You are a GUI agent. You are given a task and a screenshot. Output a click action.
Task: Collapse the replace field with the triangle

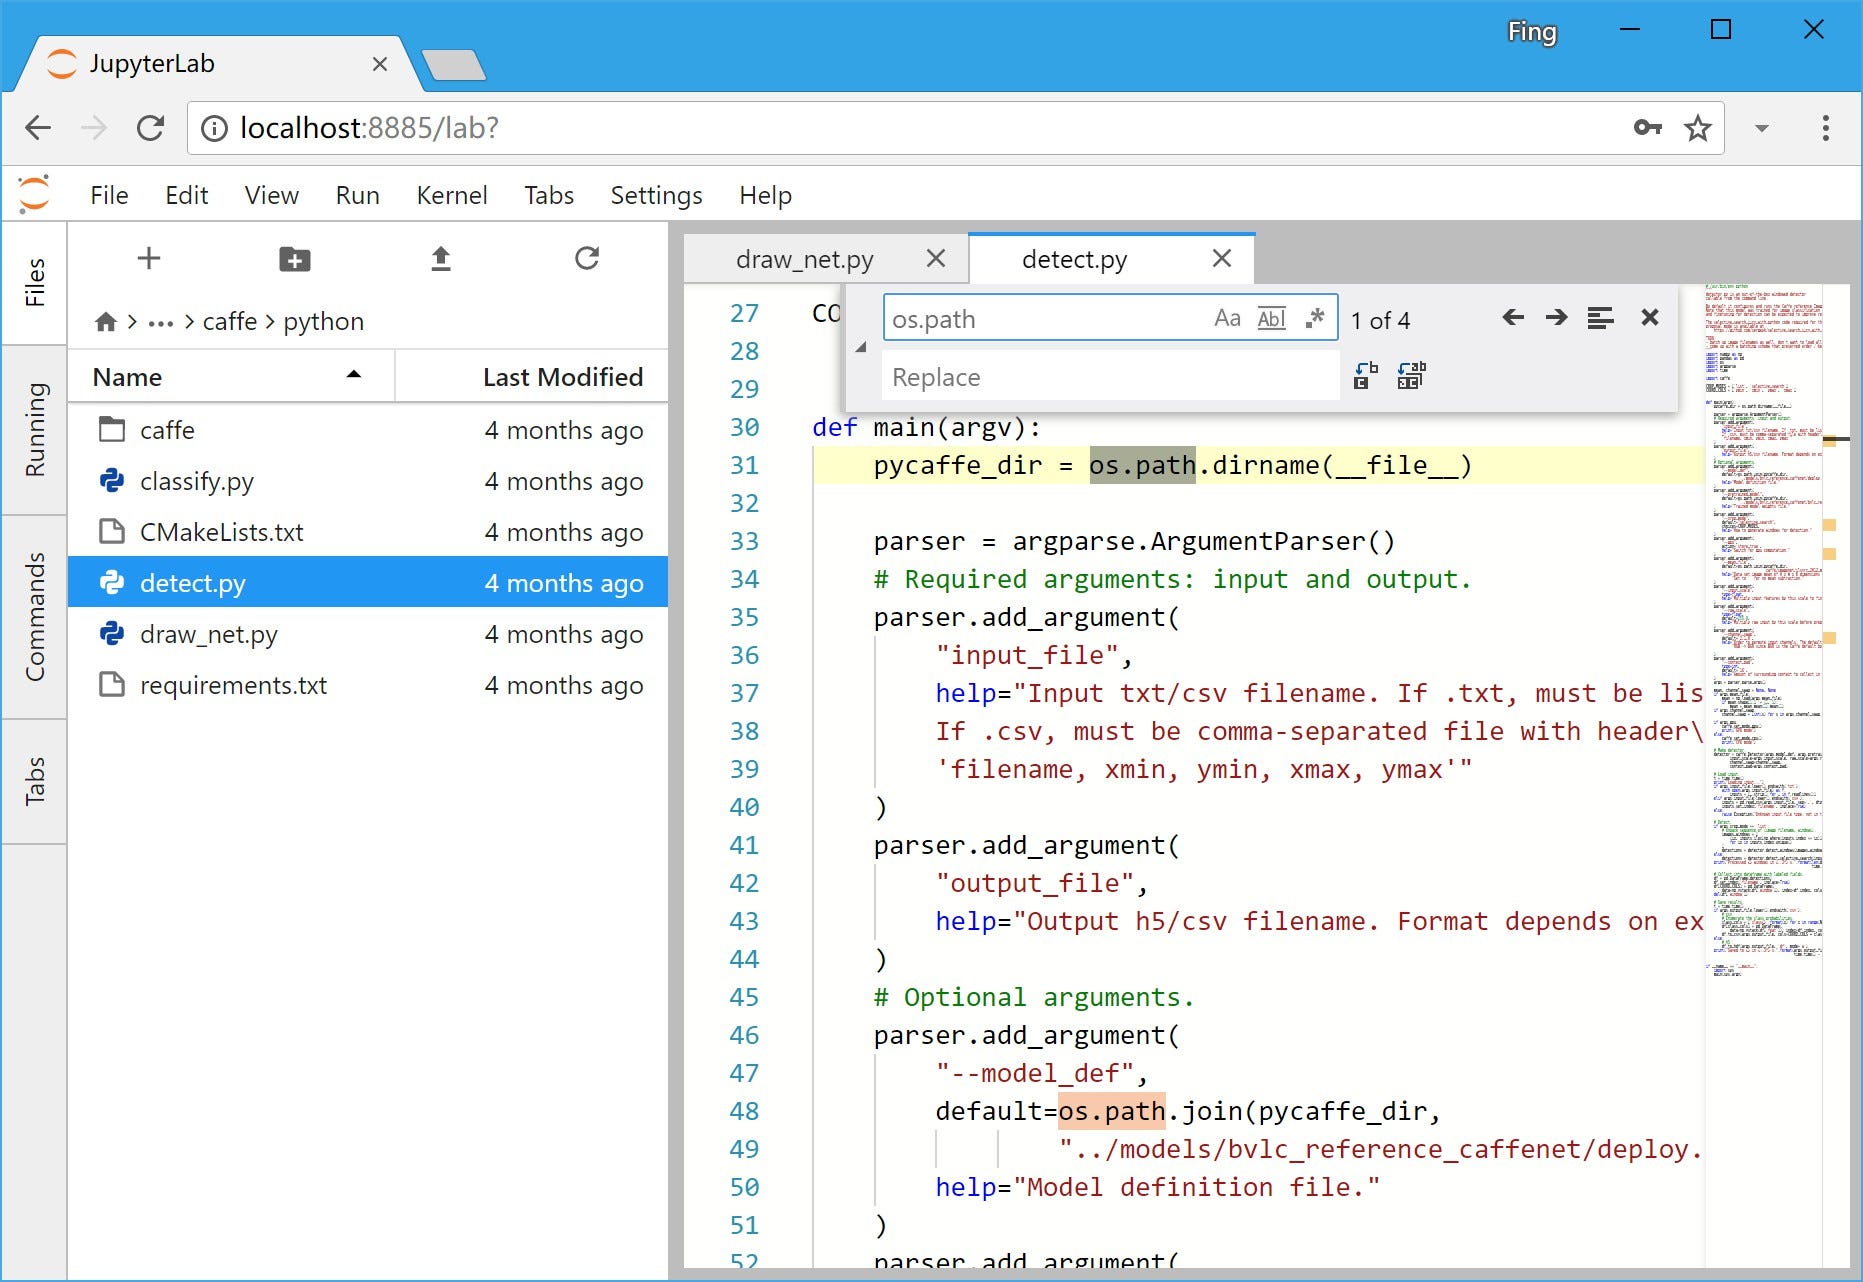(x=860, y=348)
